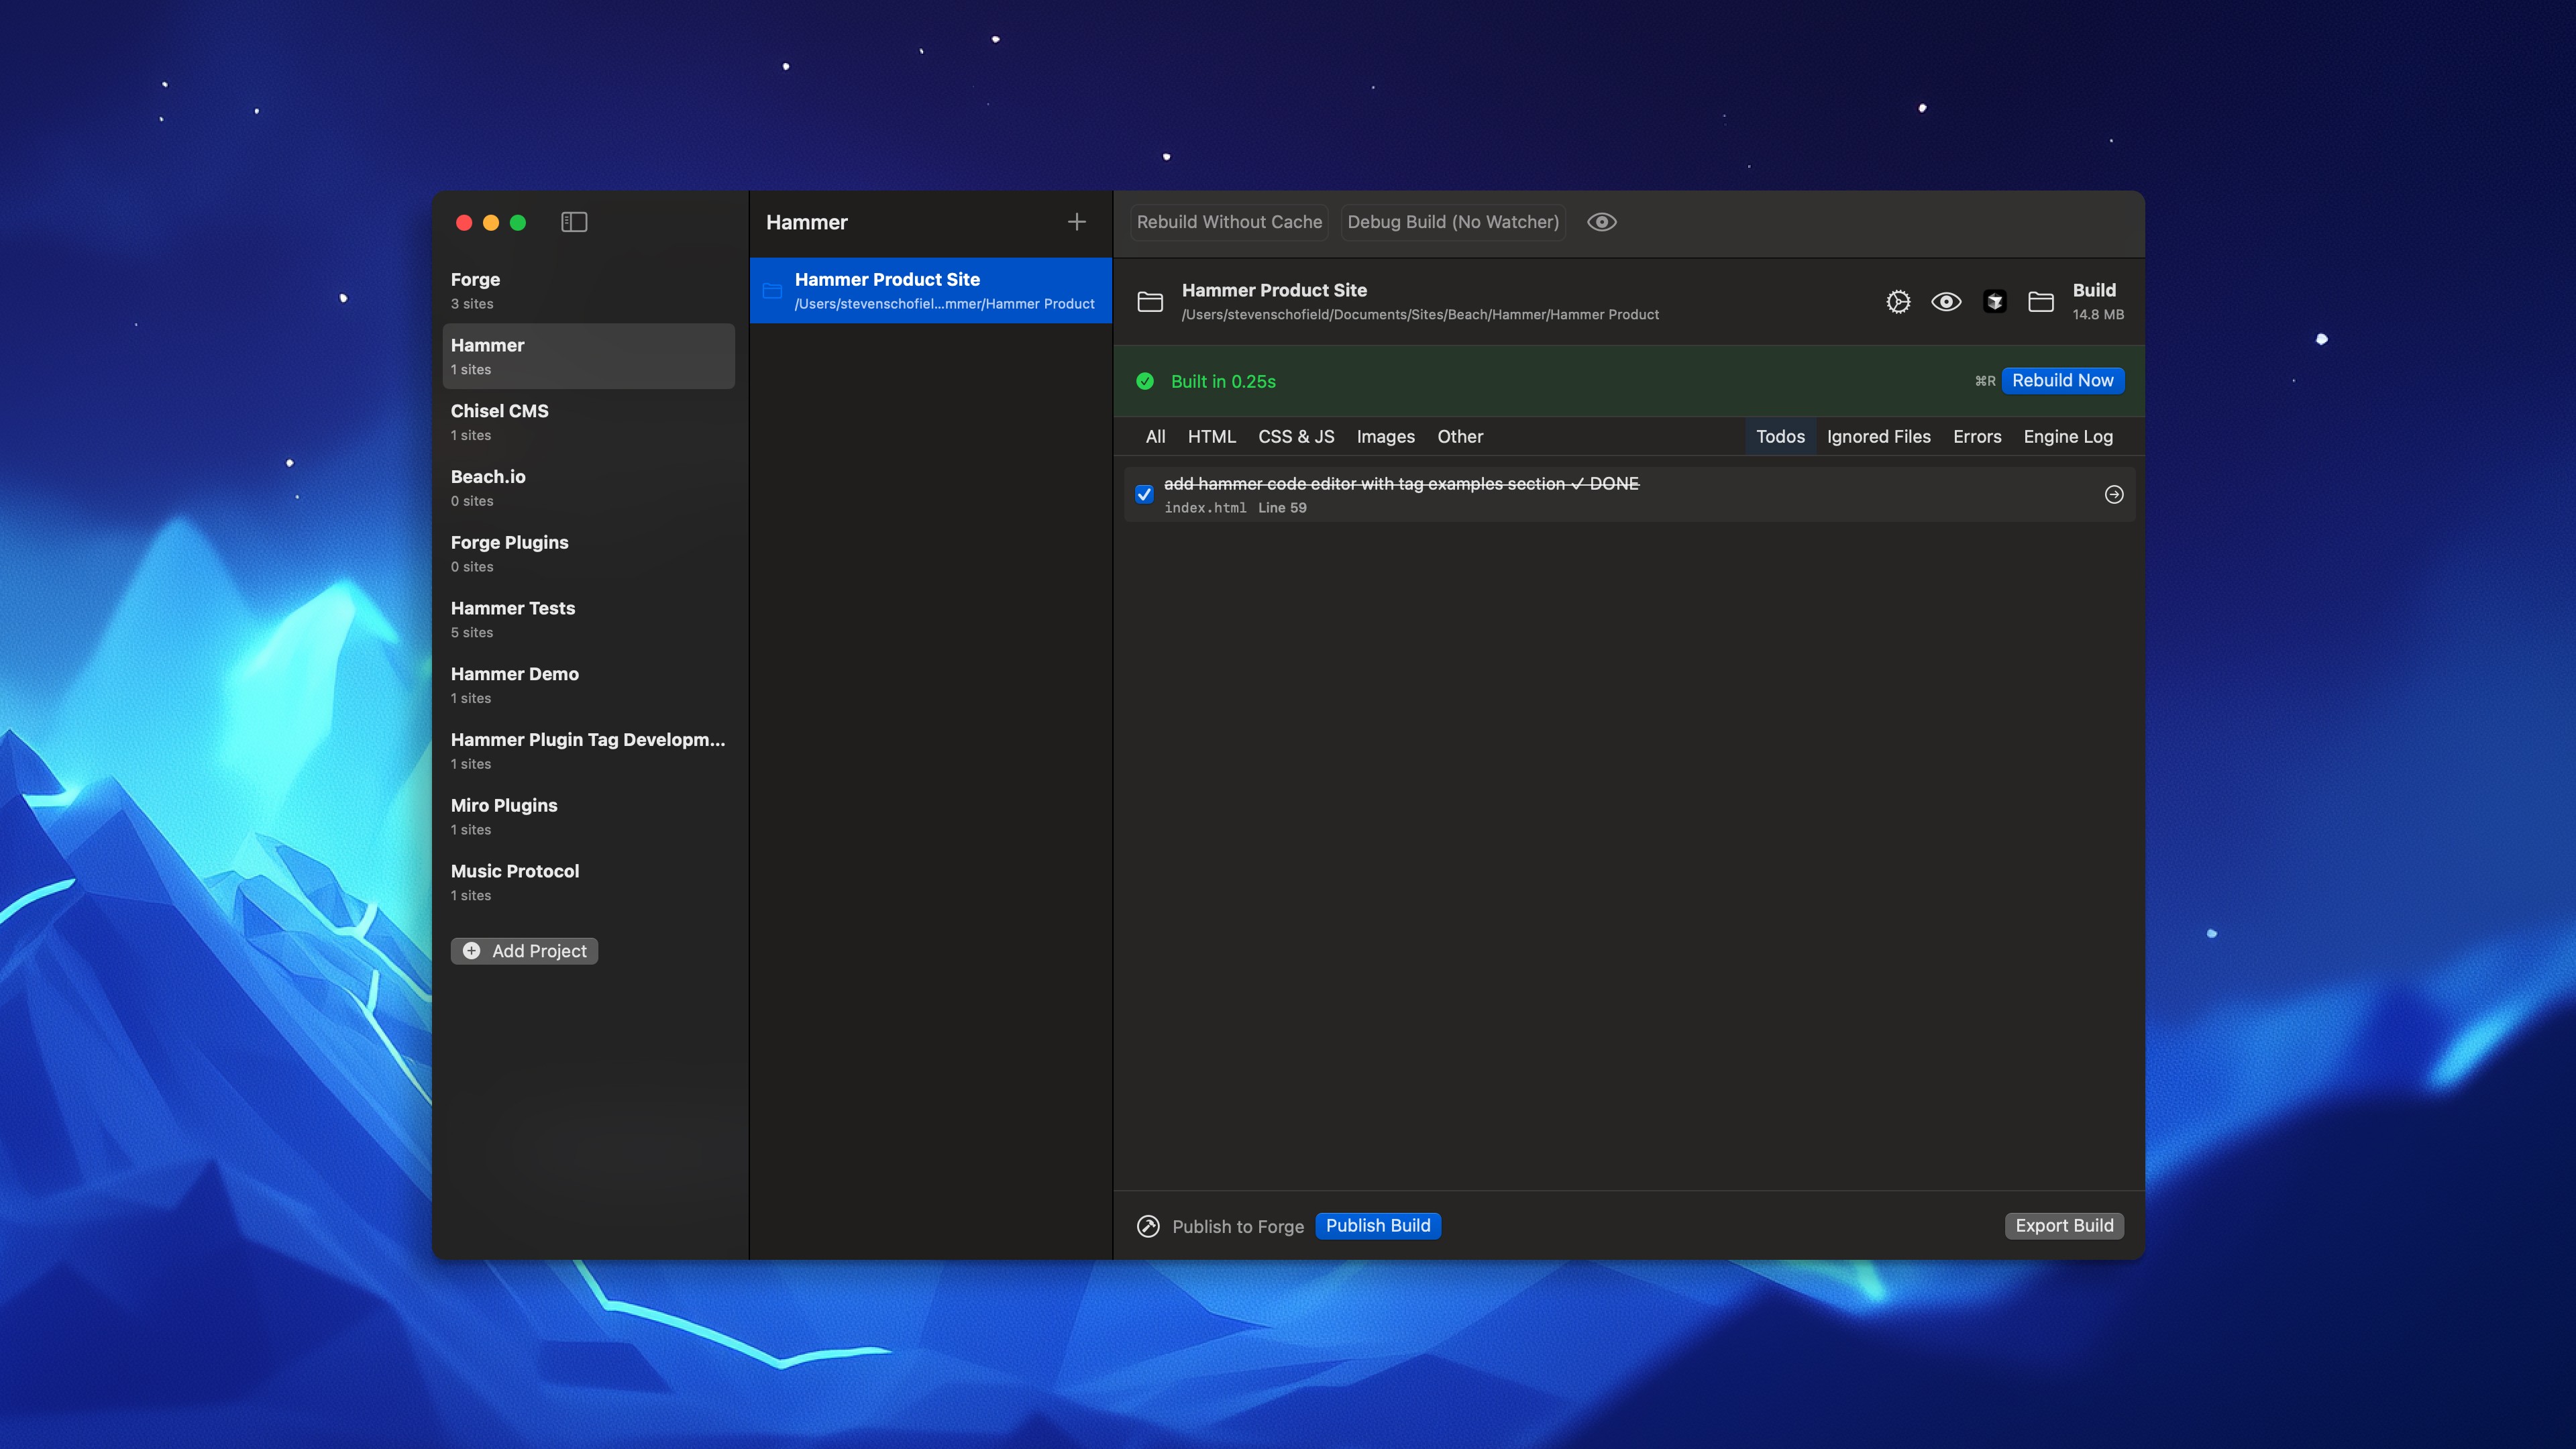Click the yellow minimize window button
Screen dimensions: 2576x1449
click(491, 222)
